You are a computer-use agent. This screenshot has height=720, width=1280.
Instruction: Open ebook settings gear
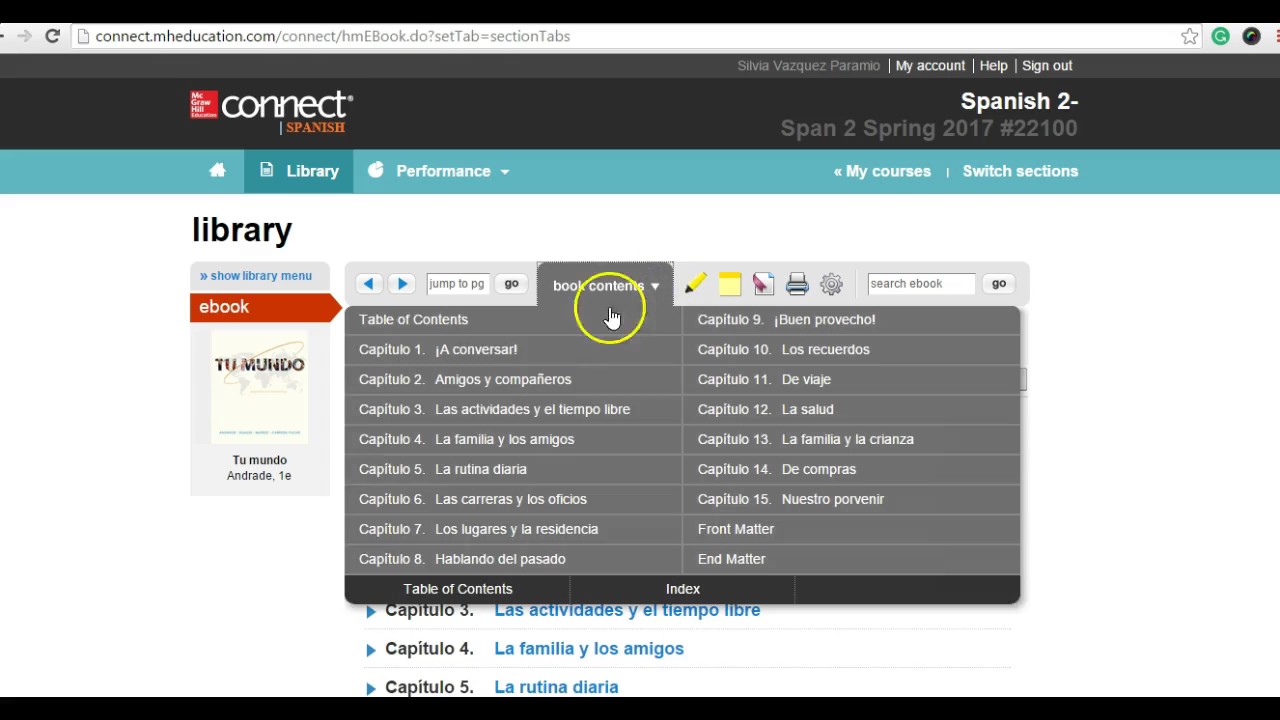click(x=831, y=284)
